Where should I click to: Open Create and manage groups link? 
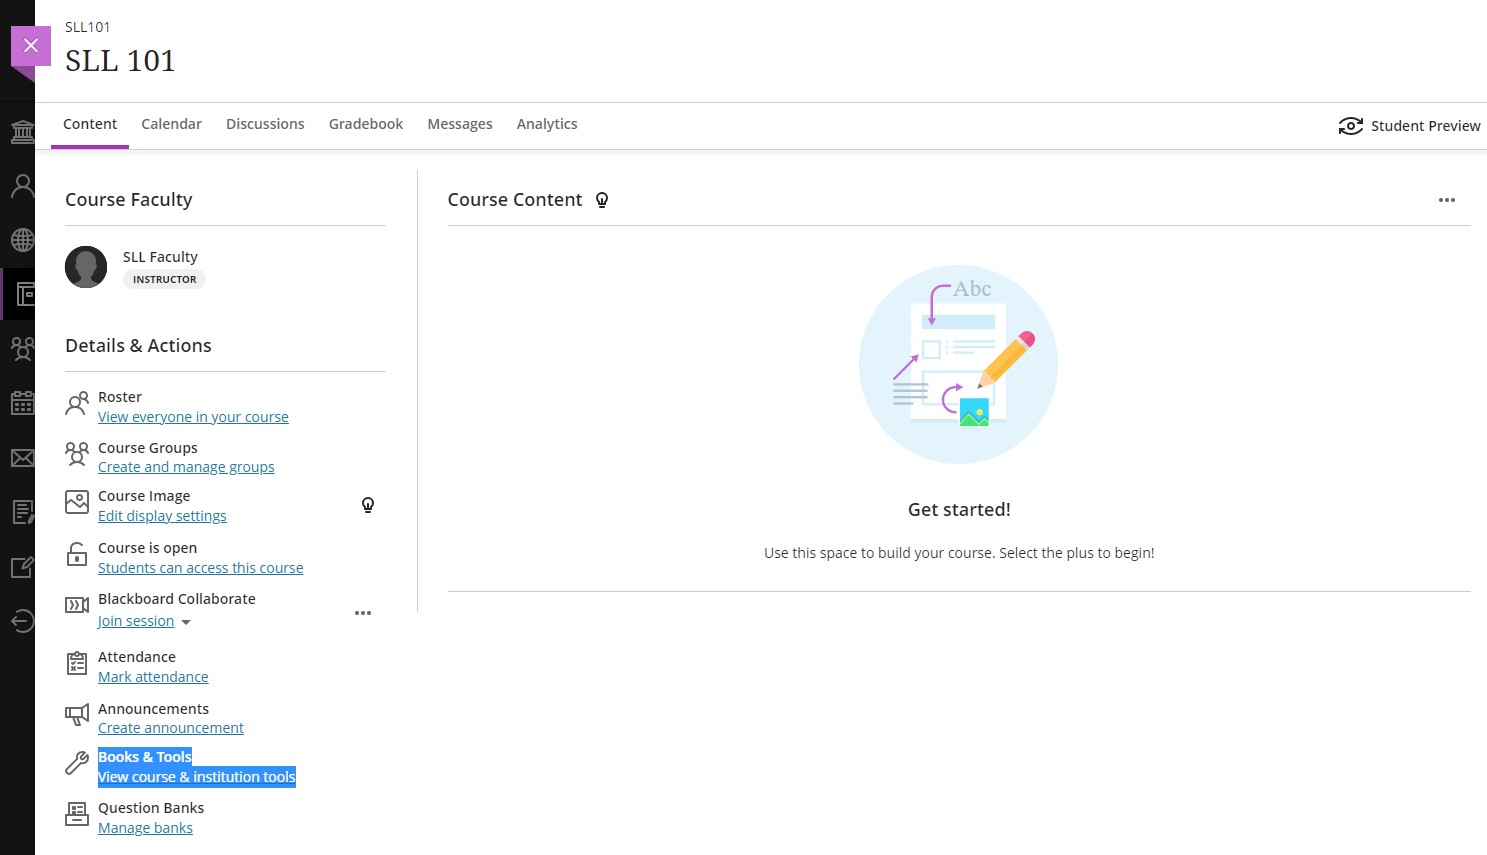click(186, 467)
